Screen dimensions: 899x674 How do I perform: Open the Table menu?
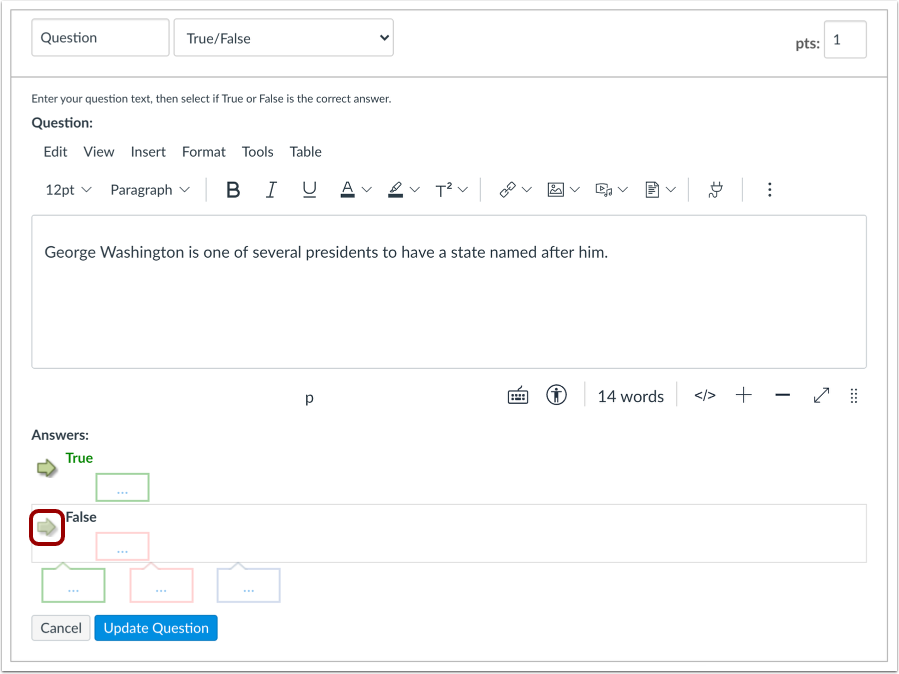pos(306,152)
